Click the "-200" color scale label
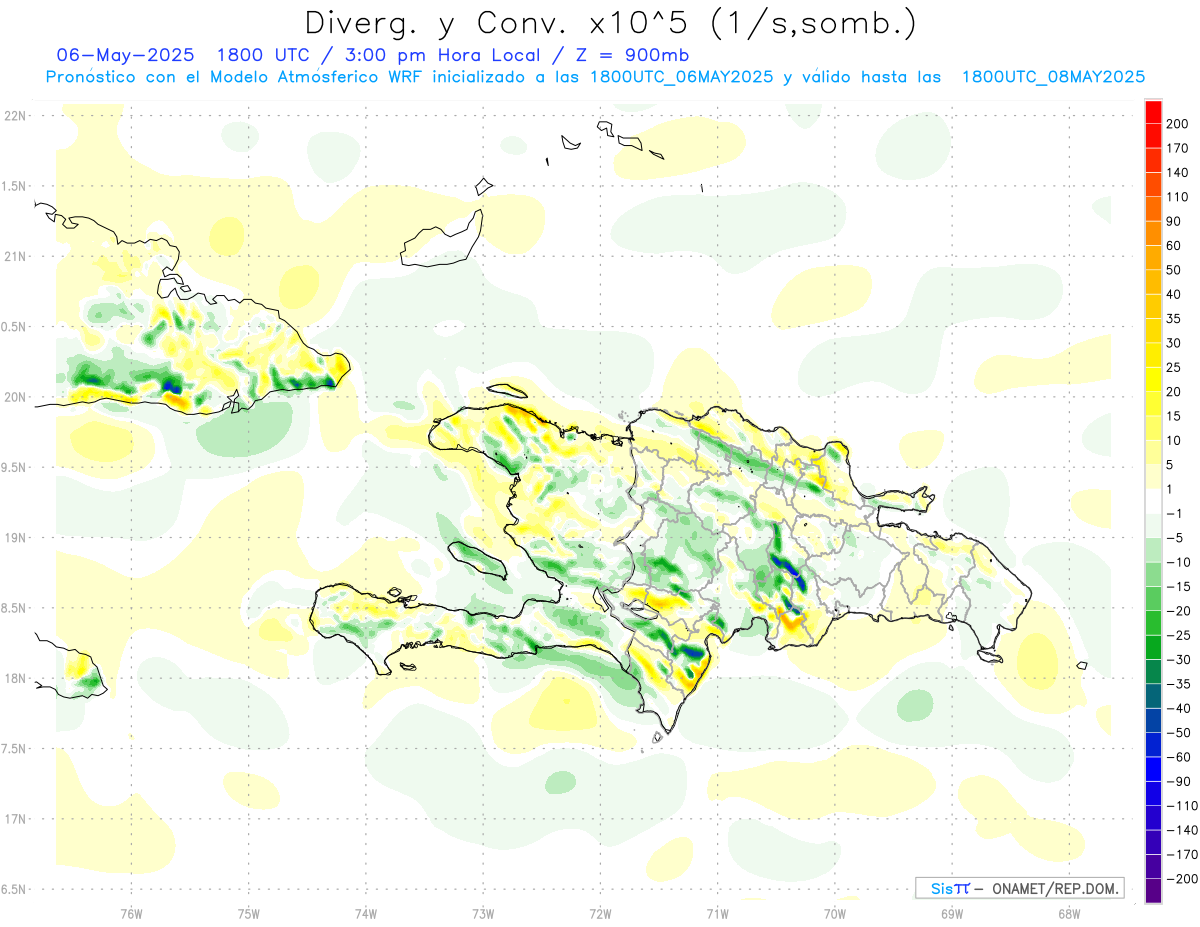Screen dimensions: 1200x927 point(1184,878)
